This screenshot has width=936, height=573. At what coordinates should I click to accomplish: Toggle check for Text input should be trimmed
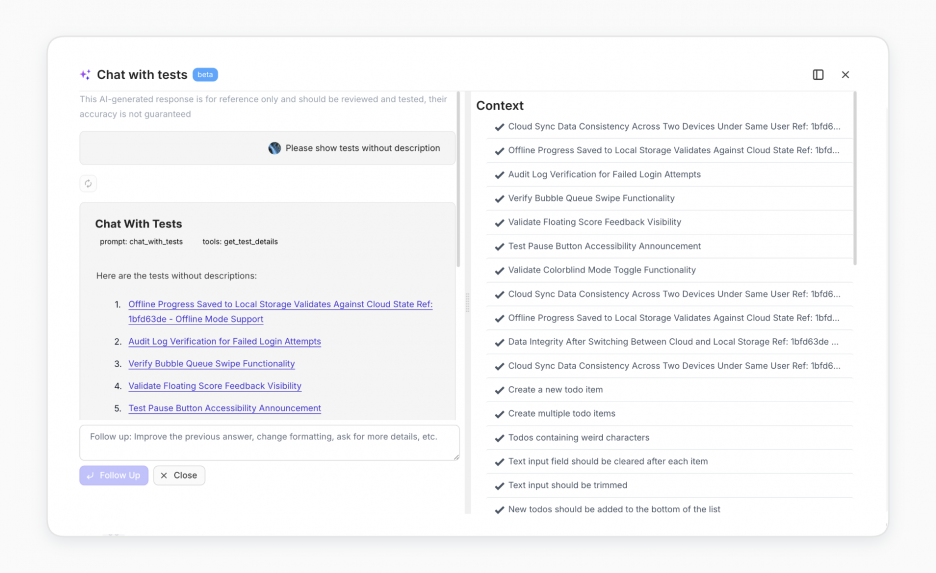pos(500,486)
